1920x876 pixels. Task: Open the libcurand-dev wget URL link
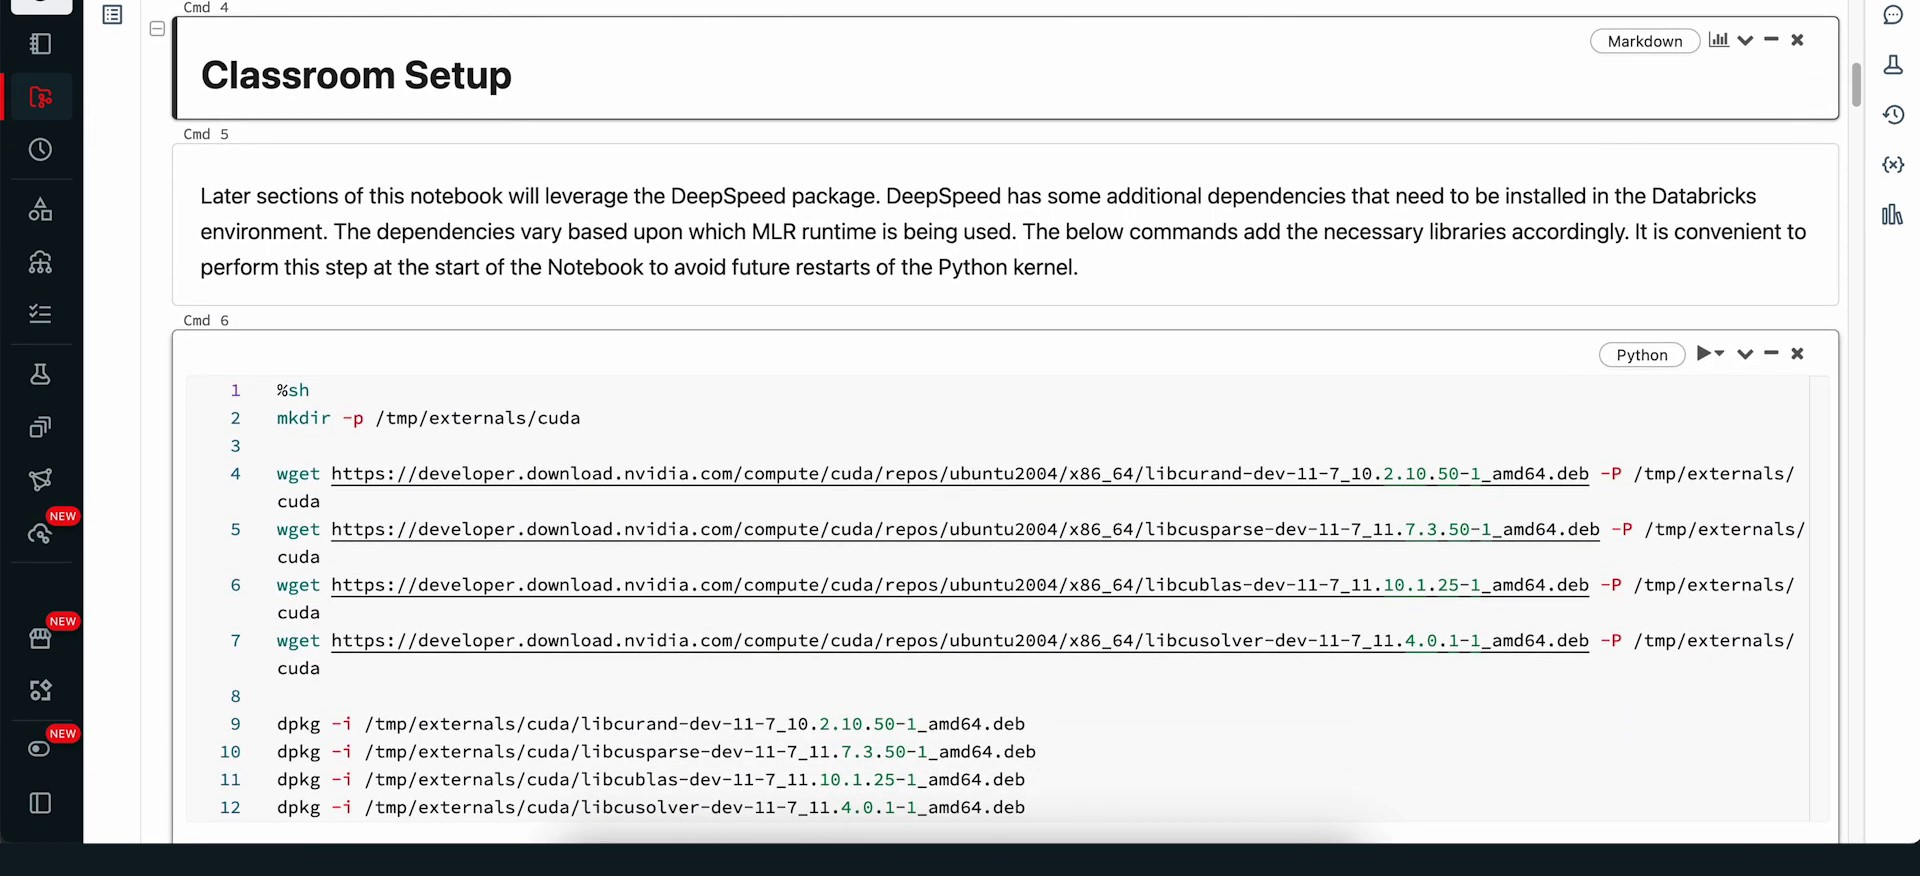coord(959,474)
